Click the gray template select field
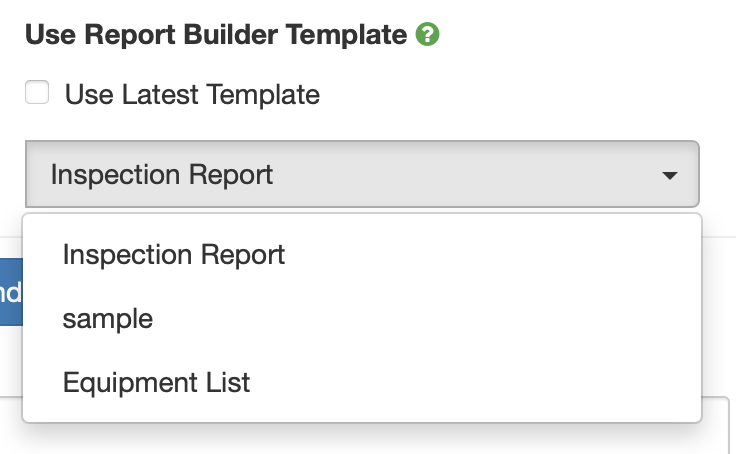The image size is (736, 454). [362, 174]
